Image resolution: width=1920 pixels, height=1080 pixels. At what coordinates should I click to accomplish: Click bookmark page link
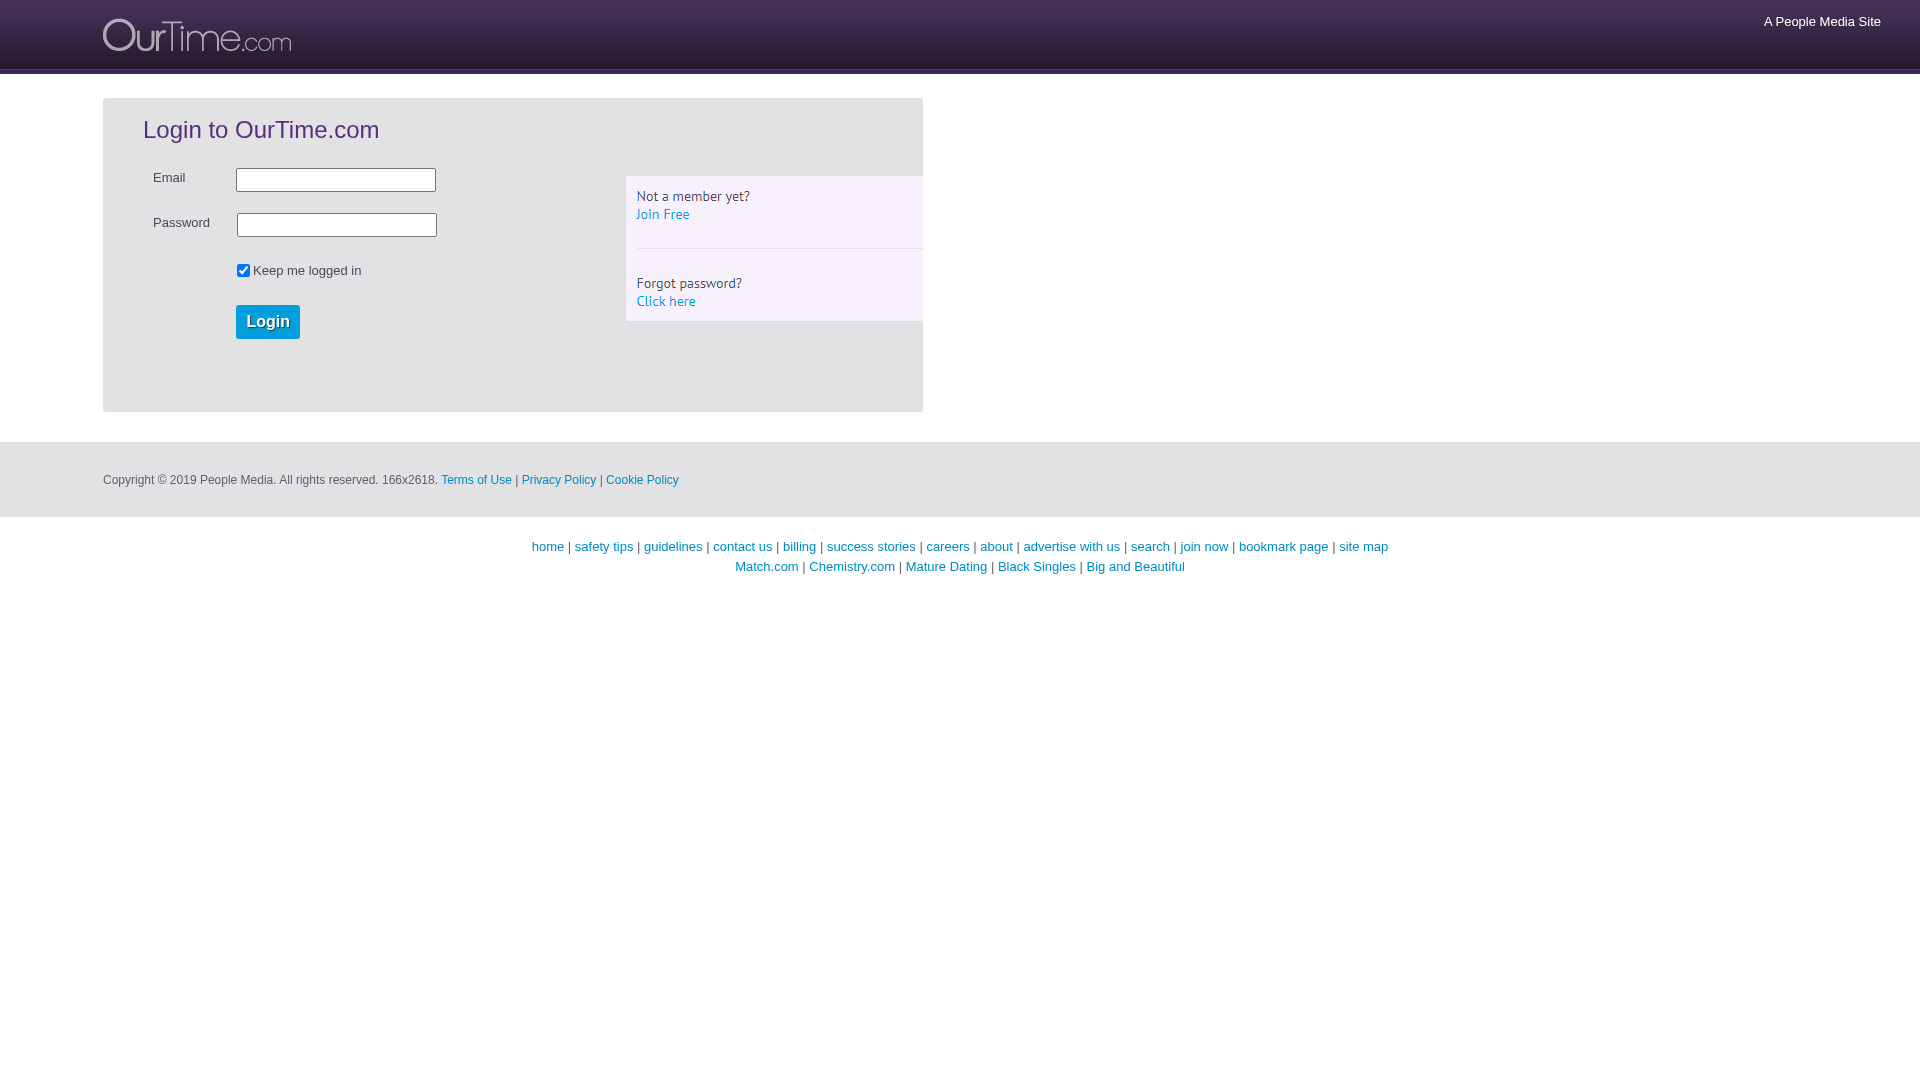(x=1284, y=547)
